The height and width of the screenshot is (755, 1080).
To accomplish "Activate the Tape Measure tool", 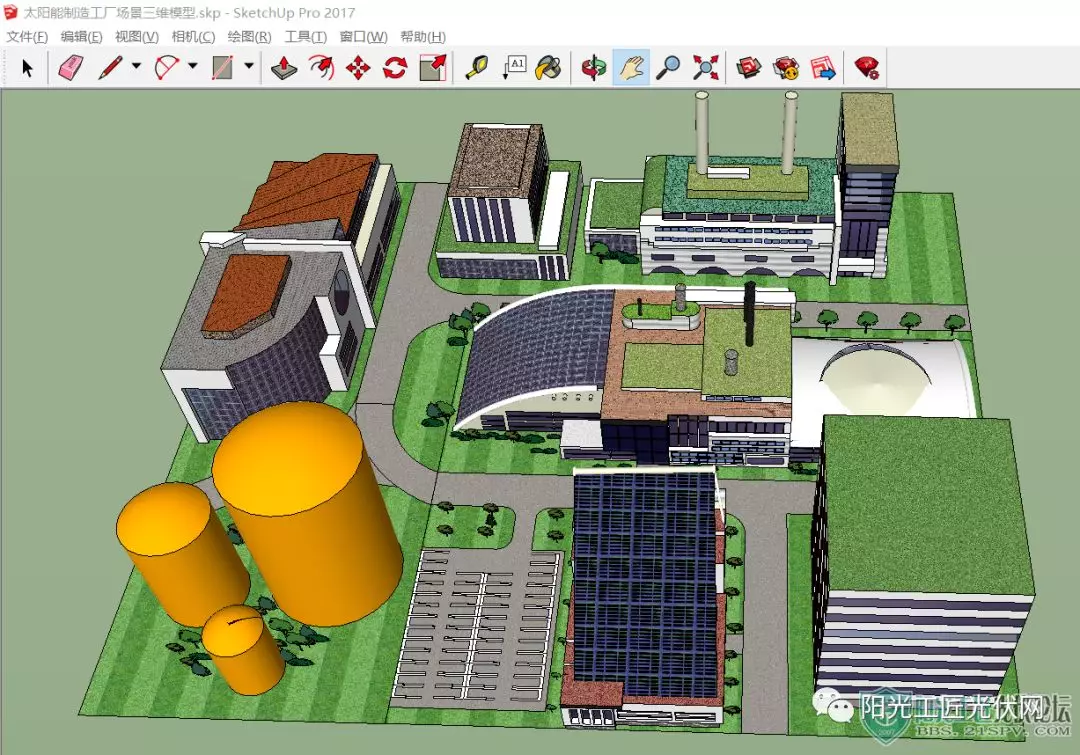I will [x=477, y=68].
